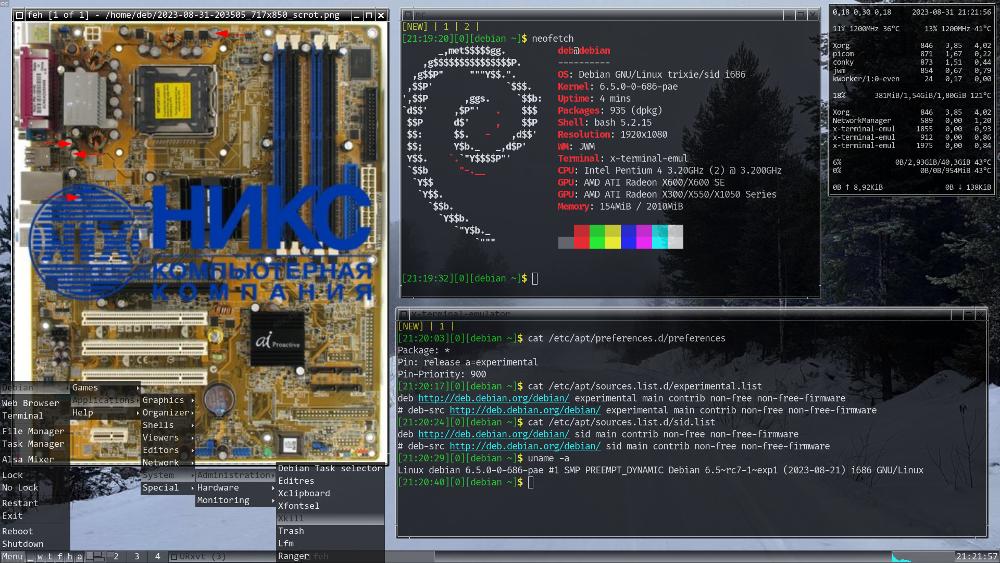Viewport: 1000px width, 563px height.
Task: Switch to tab 2 in neofetch terminal
Action: (467, 27)
